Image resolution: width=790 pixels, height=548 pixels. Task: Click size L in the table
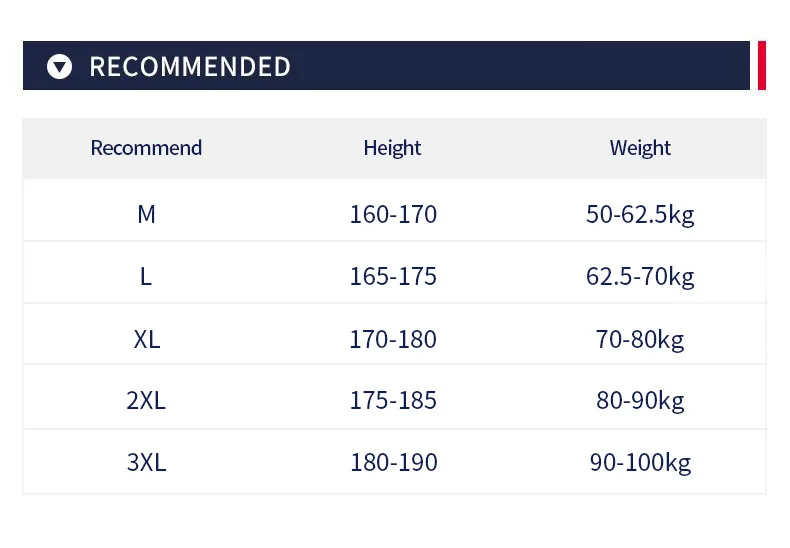pos(146,276)
